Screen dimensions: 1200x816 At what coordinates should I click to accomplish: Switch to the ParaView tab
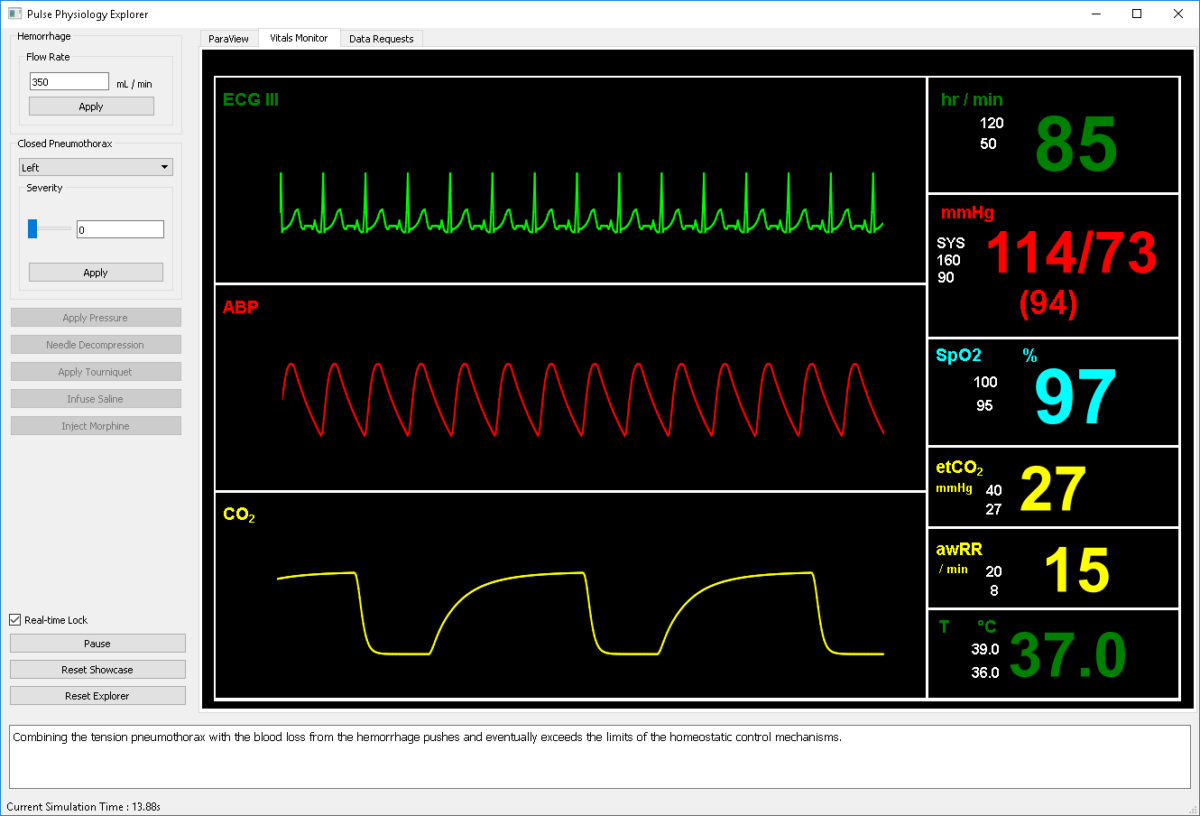point(228,38)
